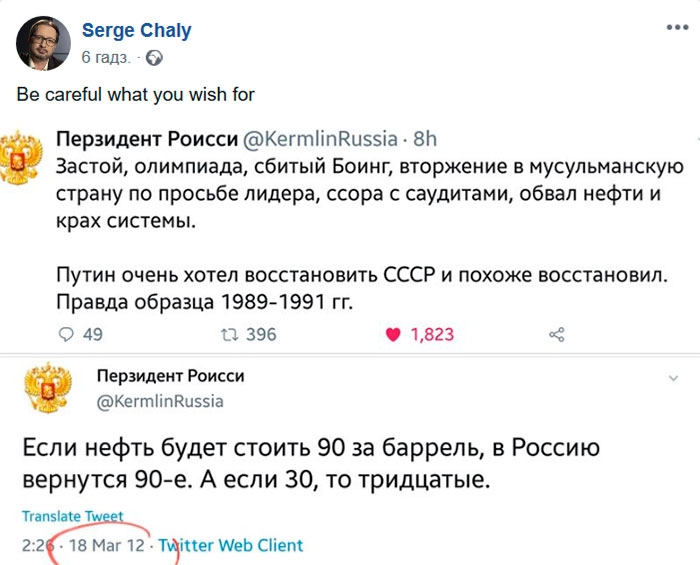Click the tweet share icon
This screenshot has width=700, height=565.
[557, 334]
